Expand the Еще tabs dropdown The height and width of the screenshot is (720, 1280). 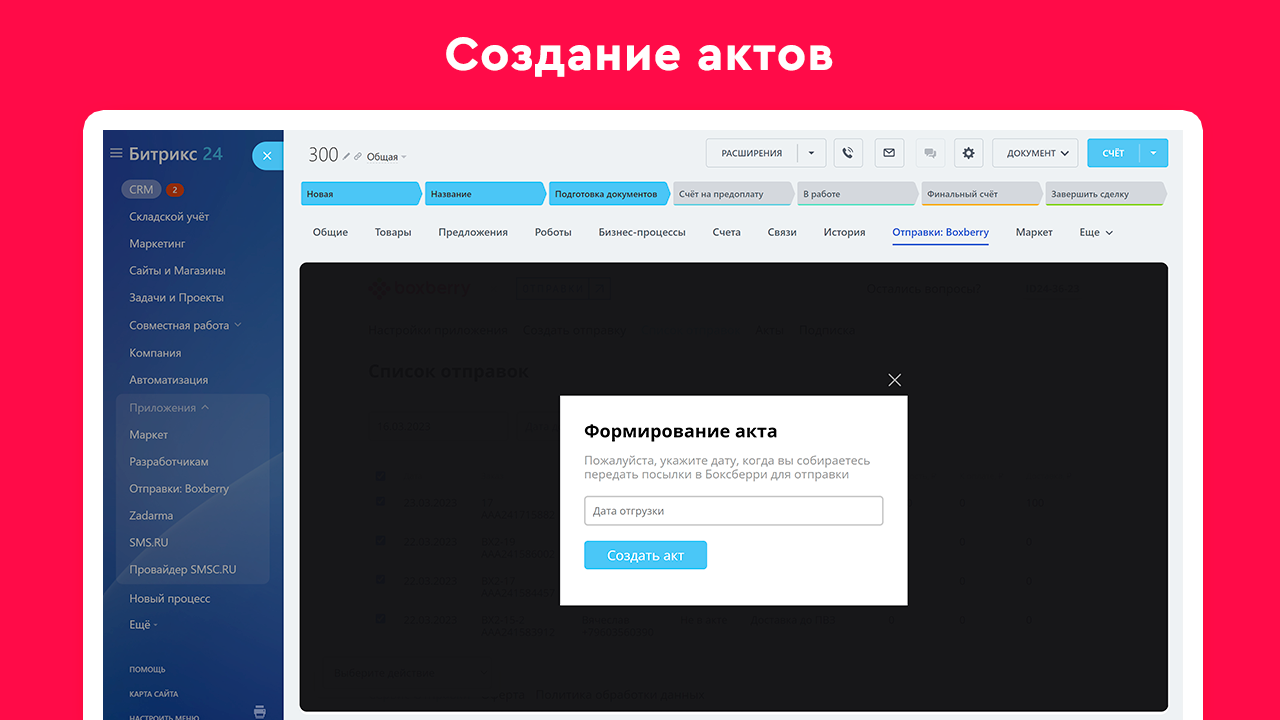click(x=1096, y=232)
